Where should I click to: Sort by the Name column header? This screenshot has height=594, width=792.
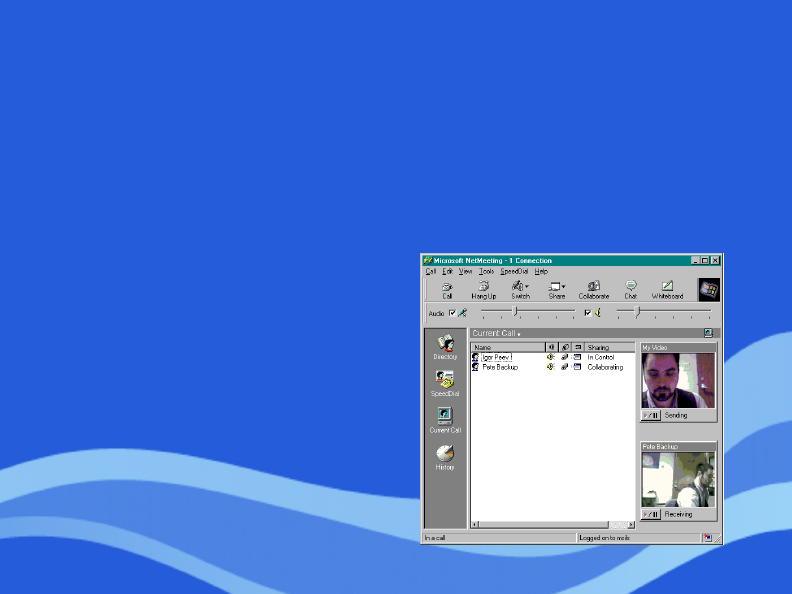[508, 347]
